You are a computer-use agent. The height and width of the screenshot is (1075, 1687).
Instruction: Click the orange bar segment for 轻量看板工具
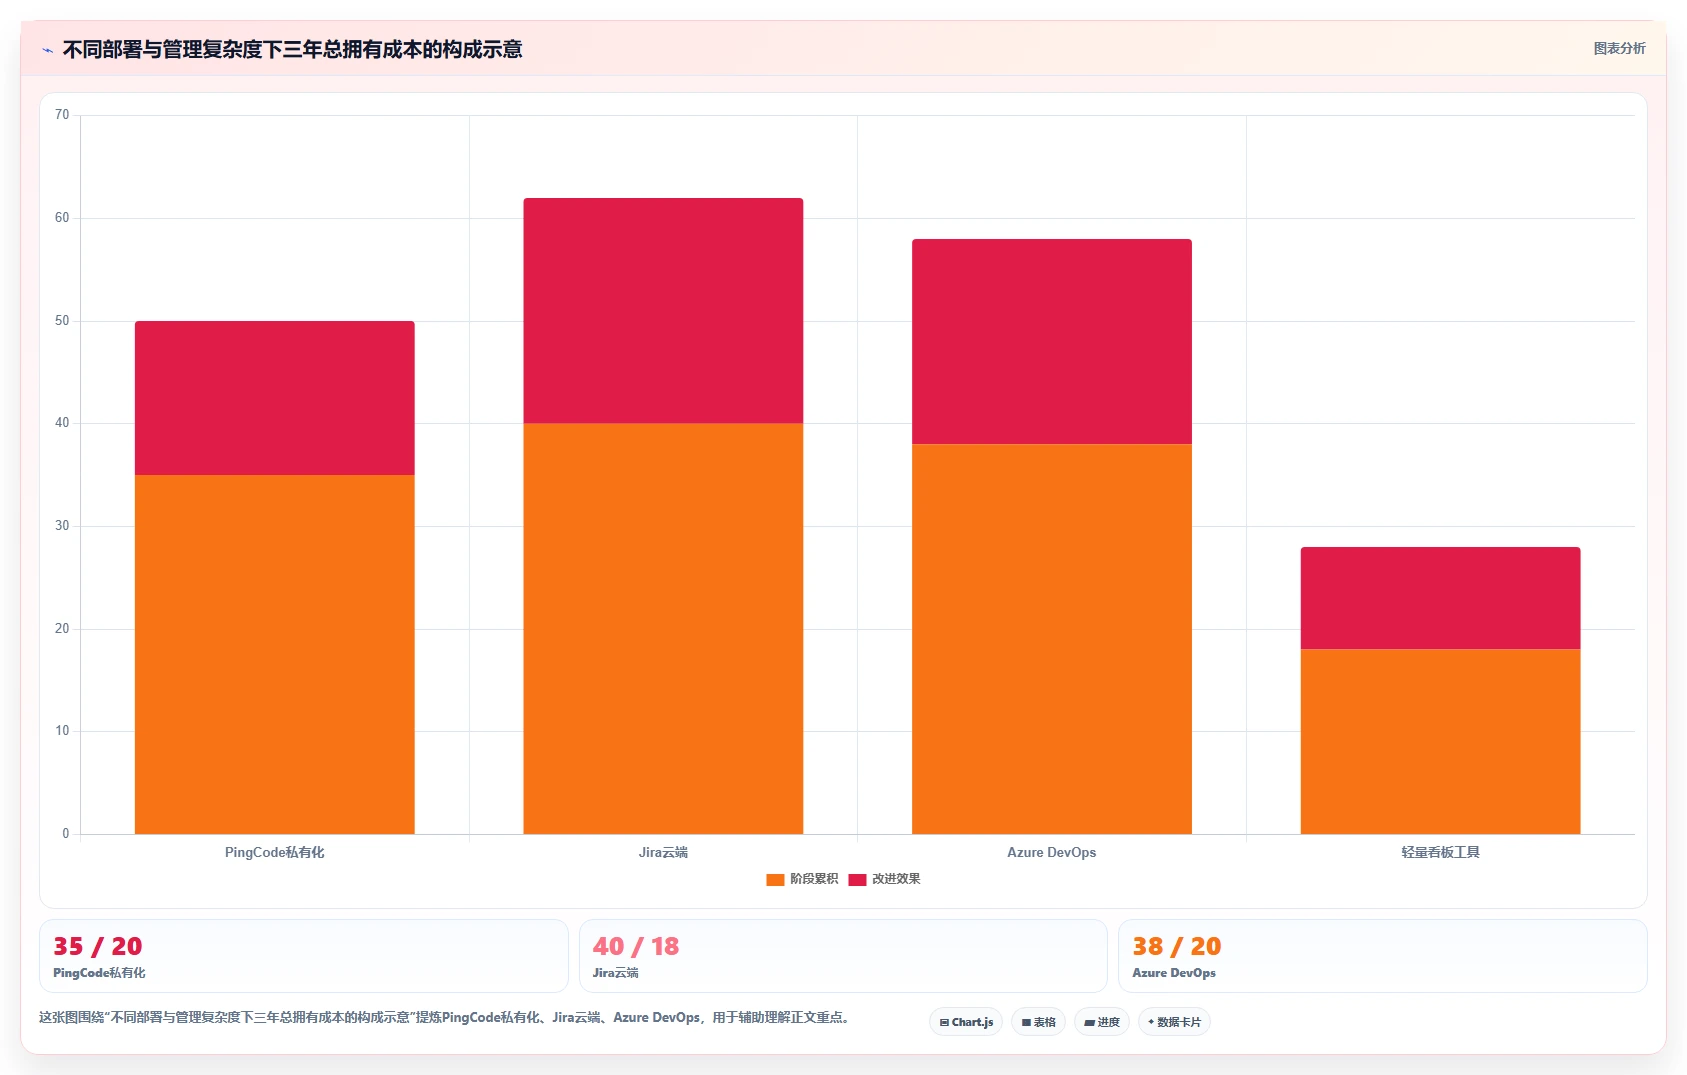click(x=1440, y=741)
